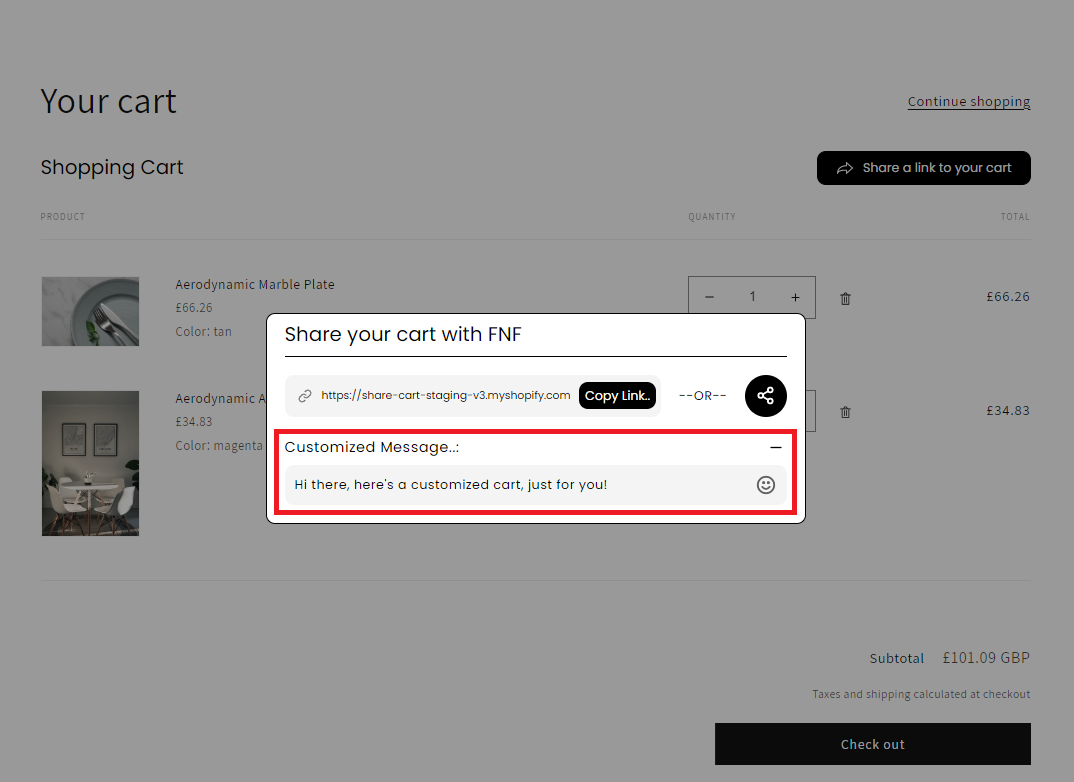Viewport: 1074px width, 782px height.
Task: Open Continue shopping
Action: point(968,101)
